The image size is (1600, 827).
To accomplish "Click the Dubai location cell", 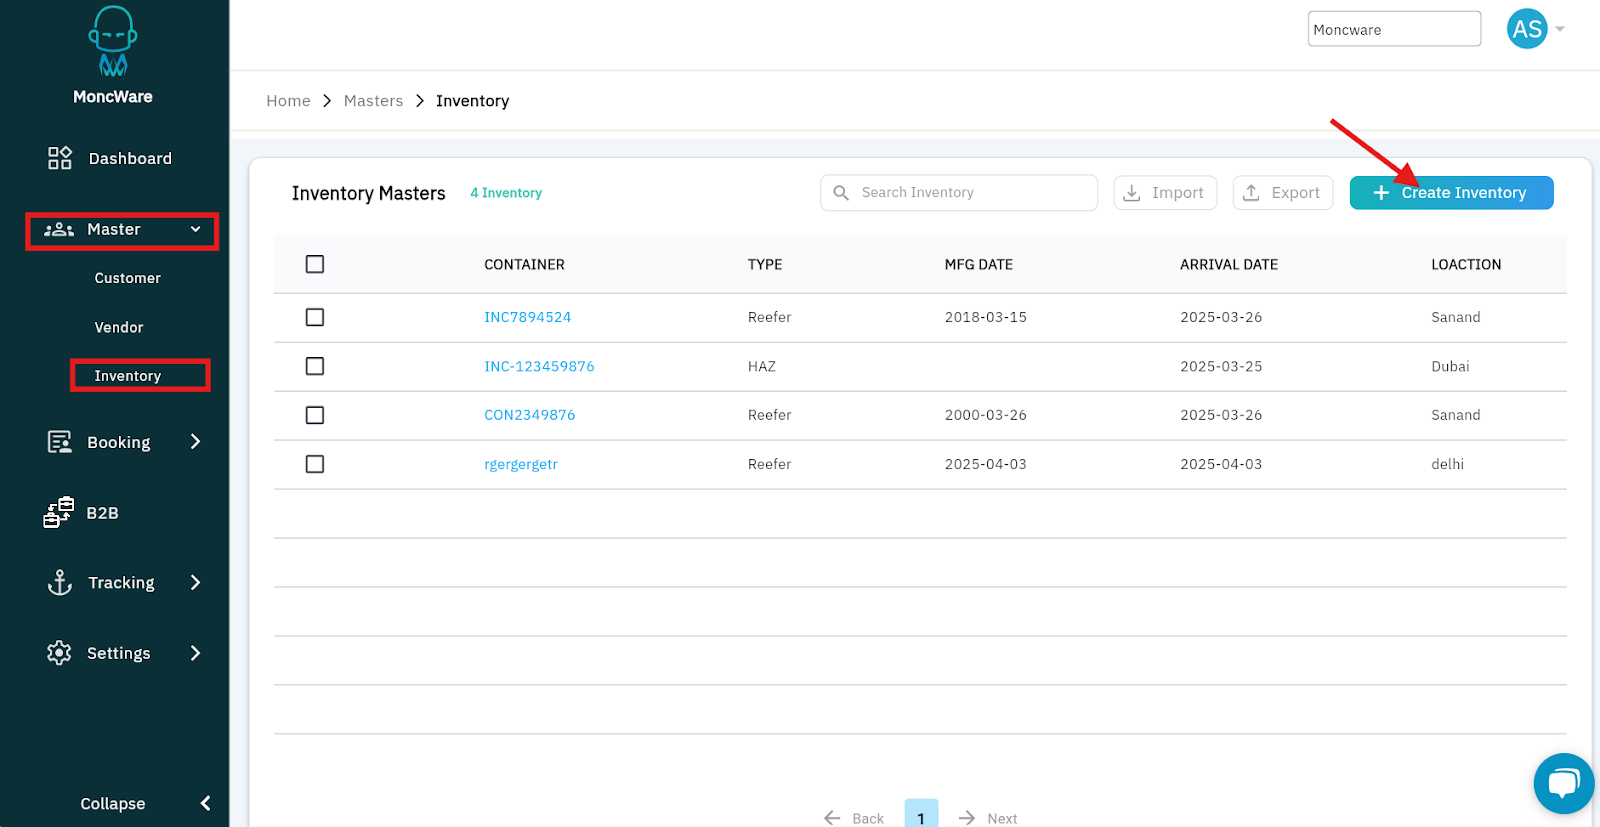I will [x=1450, y=366].
